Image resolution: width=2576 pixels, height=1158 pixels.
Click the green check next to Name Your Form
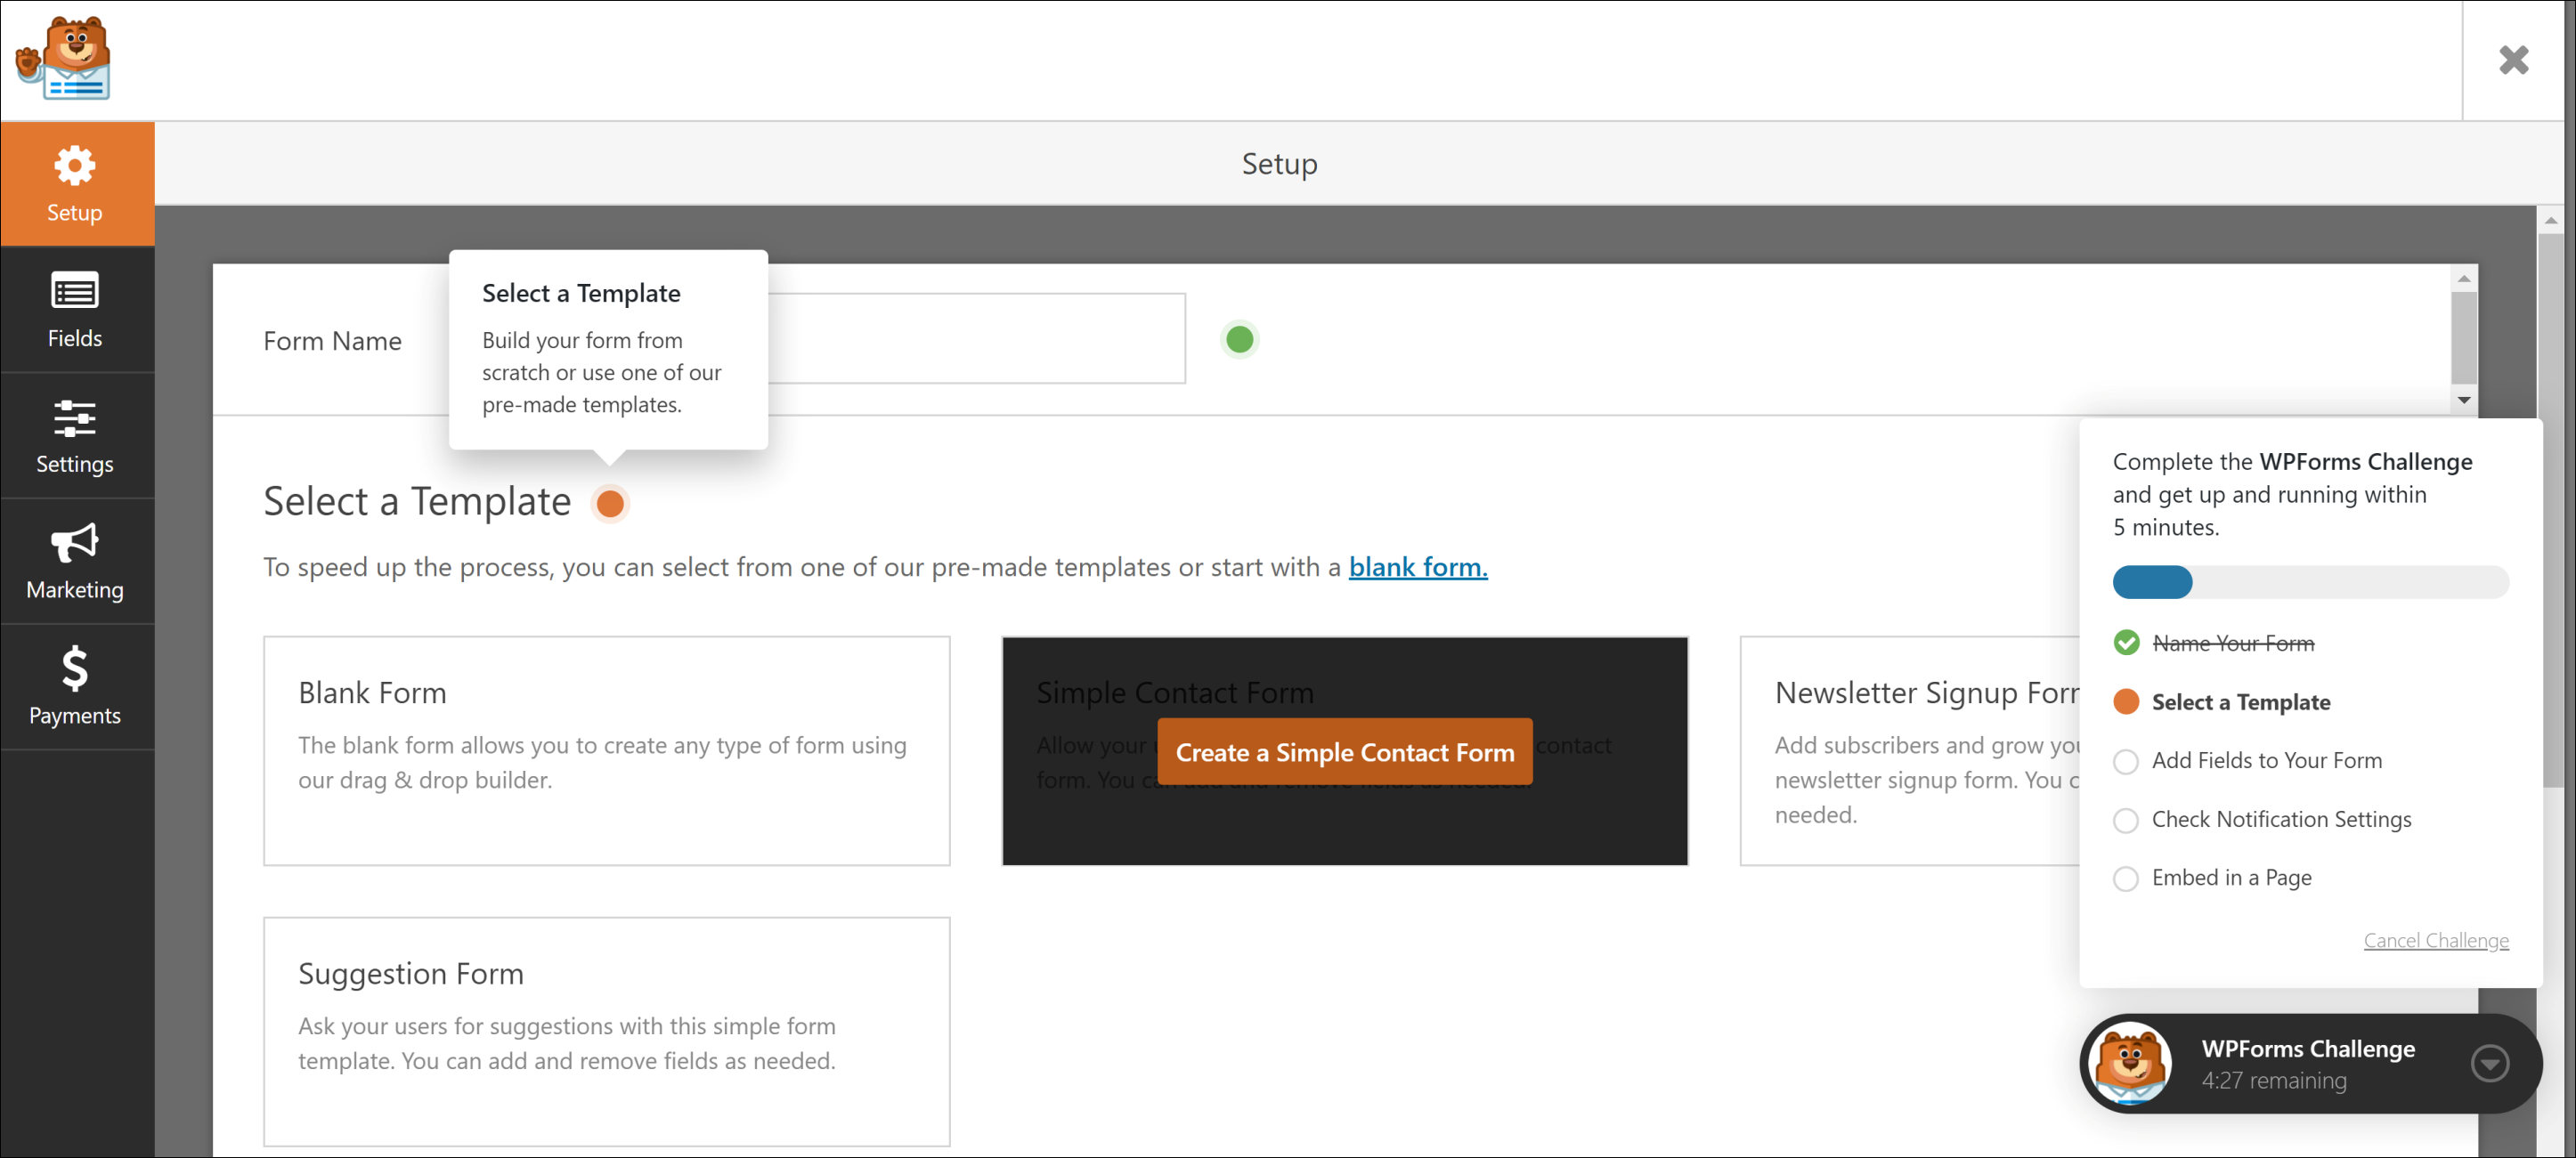(2126, 643)
